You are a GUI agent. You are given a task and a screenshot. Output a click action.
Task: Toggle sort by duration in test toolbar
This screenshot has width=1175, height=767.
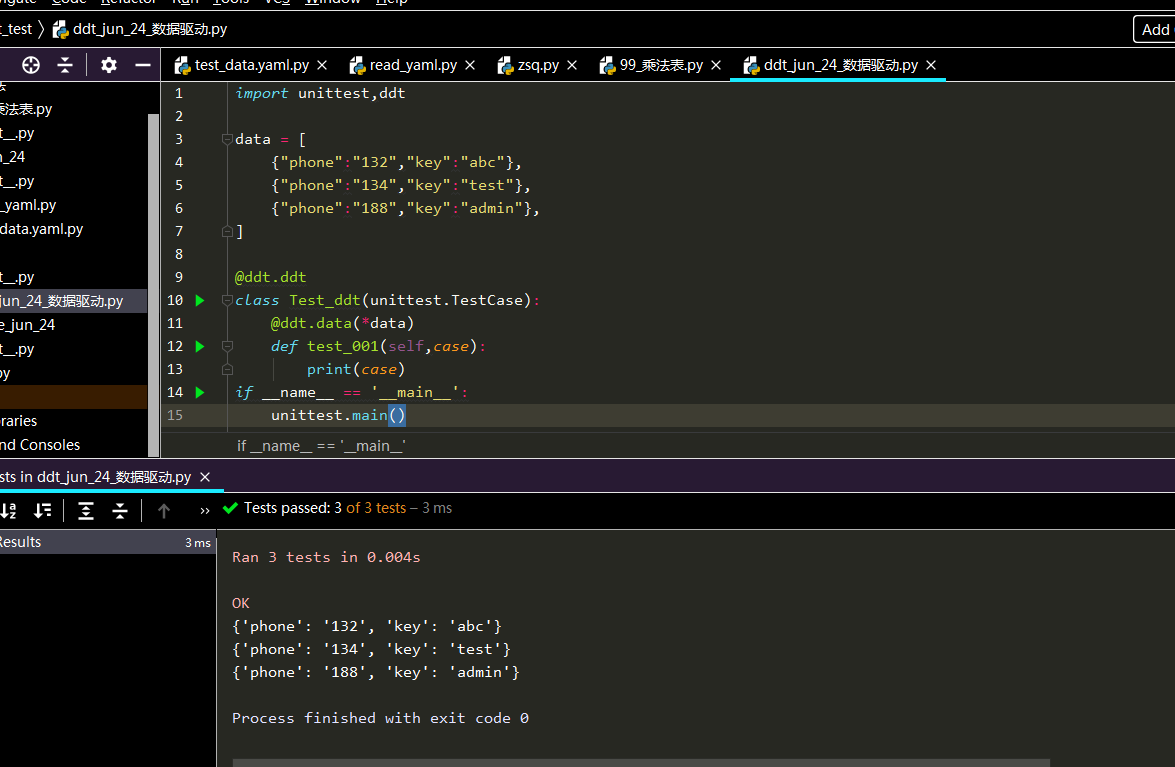[x=42, y=511]
